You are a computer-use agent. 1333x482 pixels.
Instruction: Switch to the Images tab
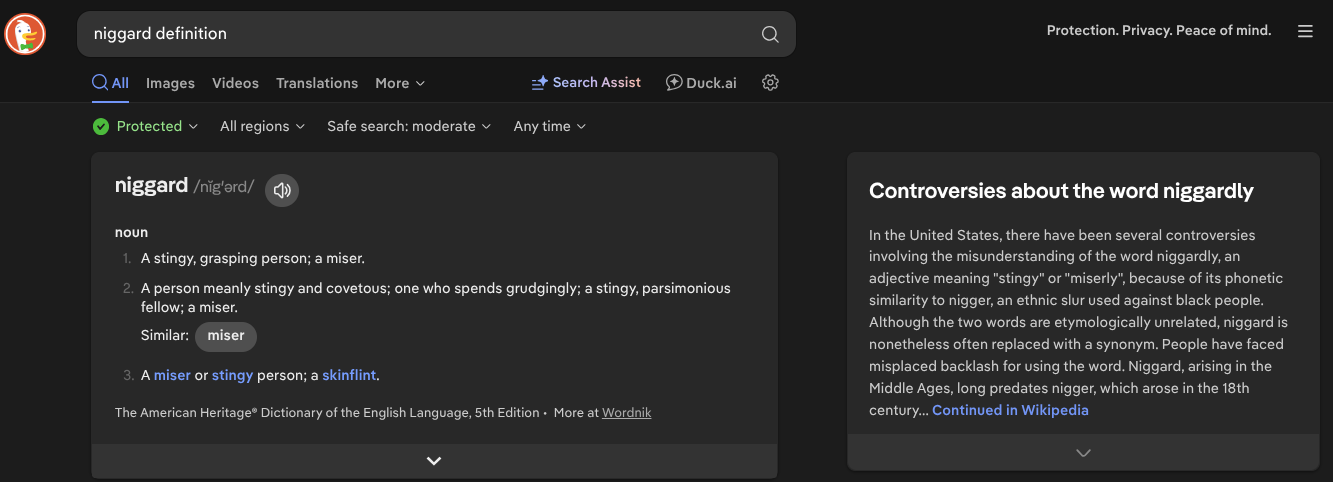170,83
